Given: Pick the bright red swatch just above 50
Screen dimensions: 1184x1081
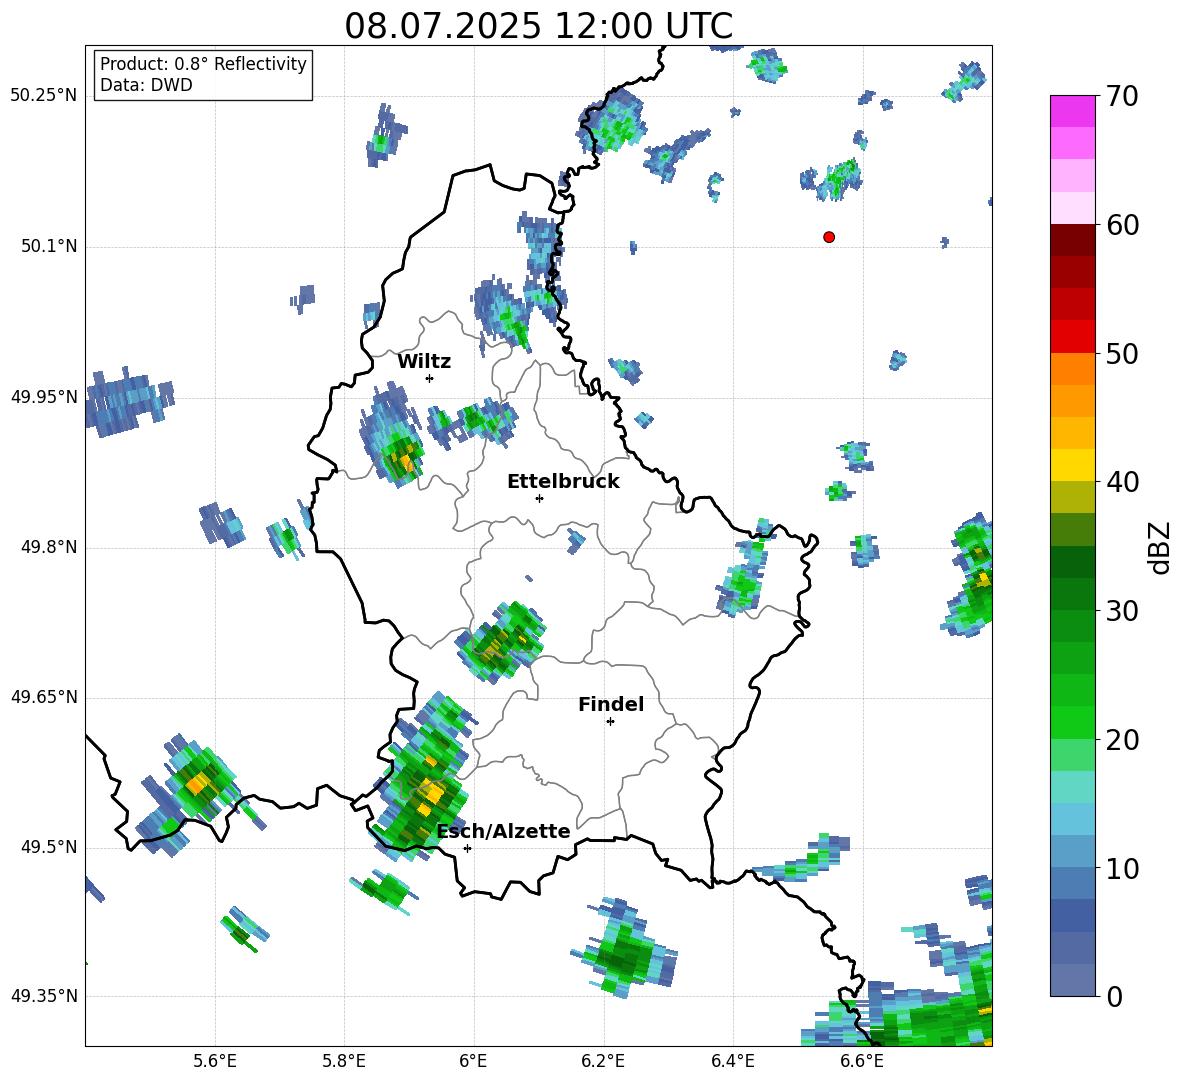Looking at the screenshot, I should [1072, 337].
